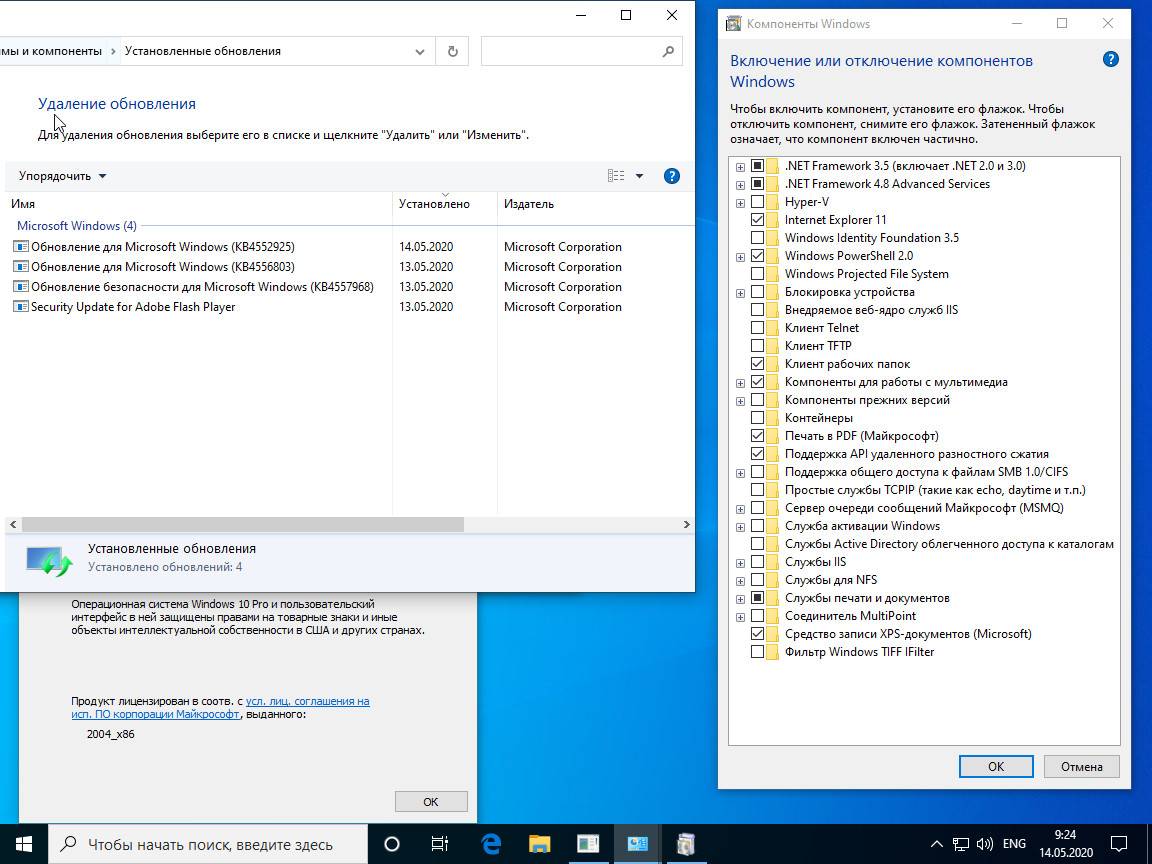Open the Упорядочить dropdown menu
The image size is (1152, 864).
[62, 176]
